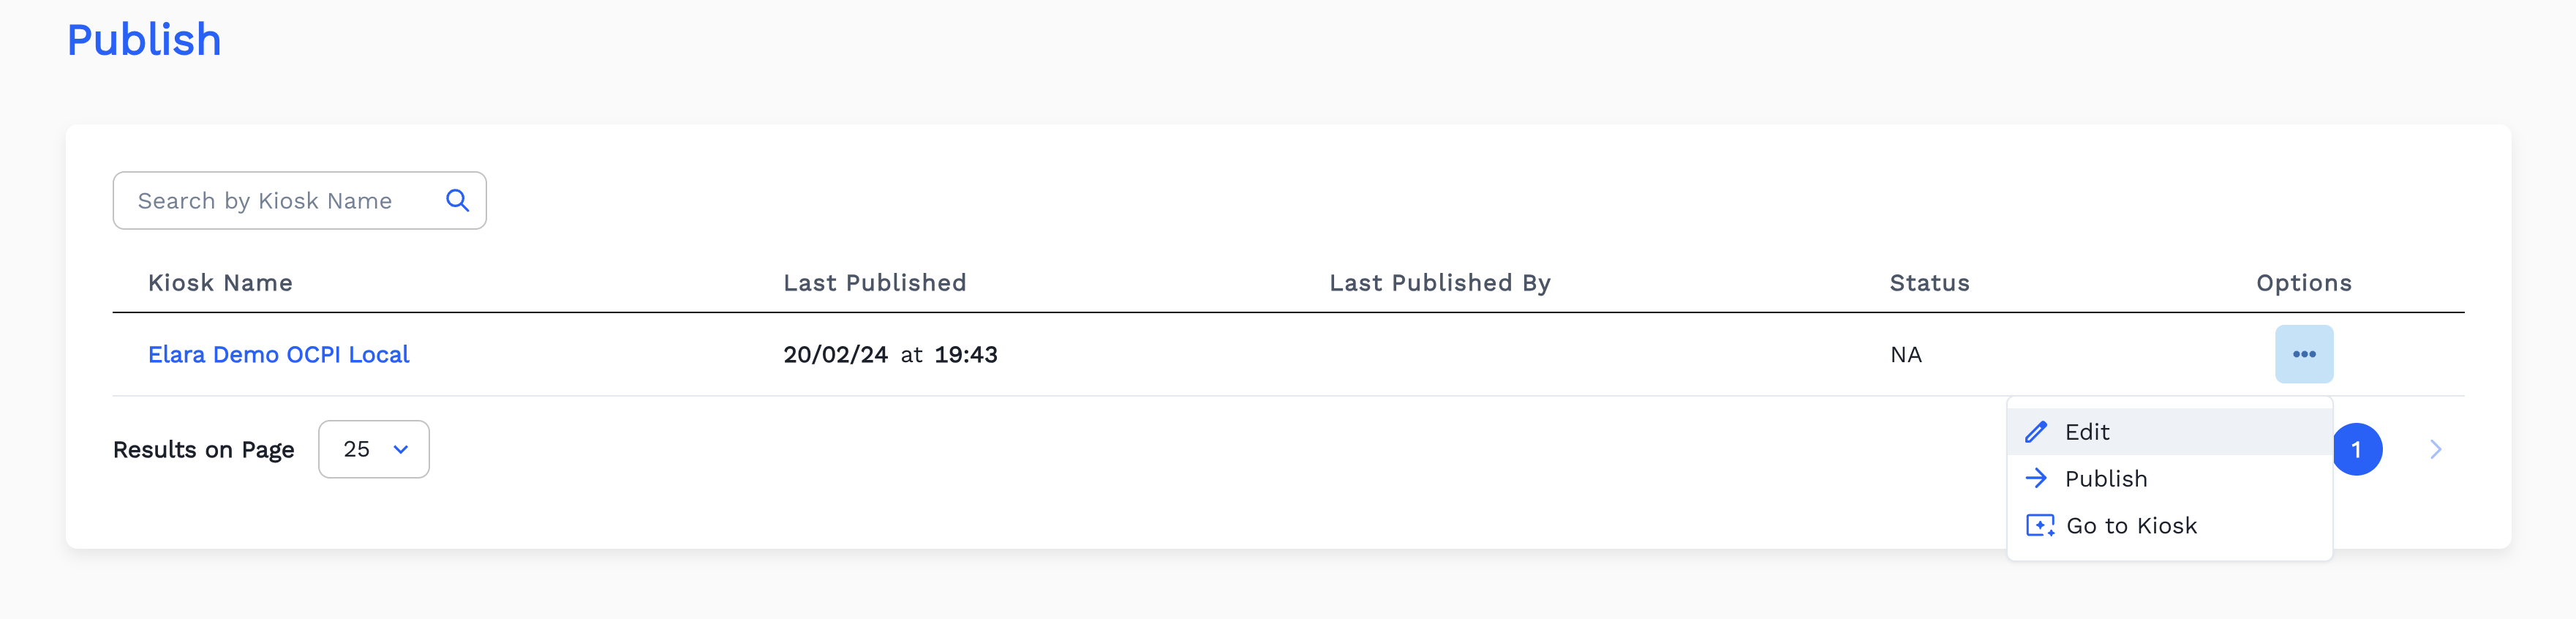Click the arrow icon beside Publish
The image size is (2576, 619).
[x=2035, y=479]
